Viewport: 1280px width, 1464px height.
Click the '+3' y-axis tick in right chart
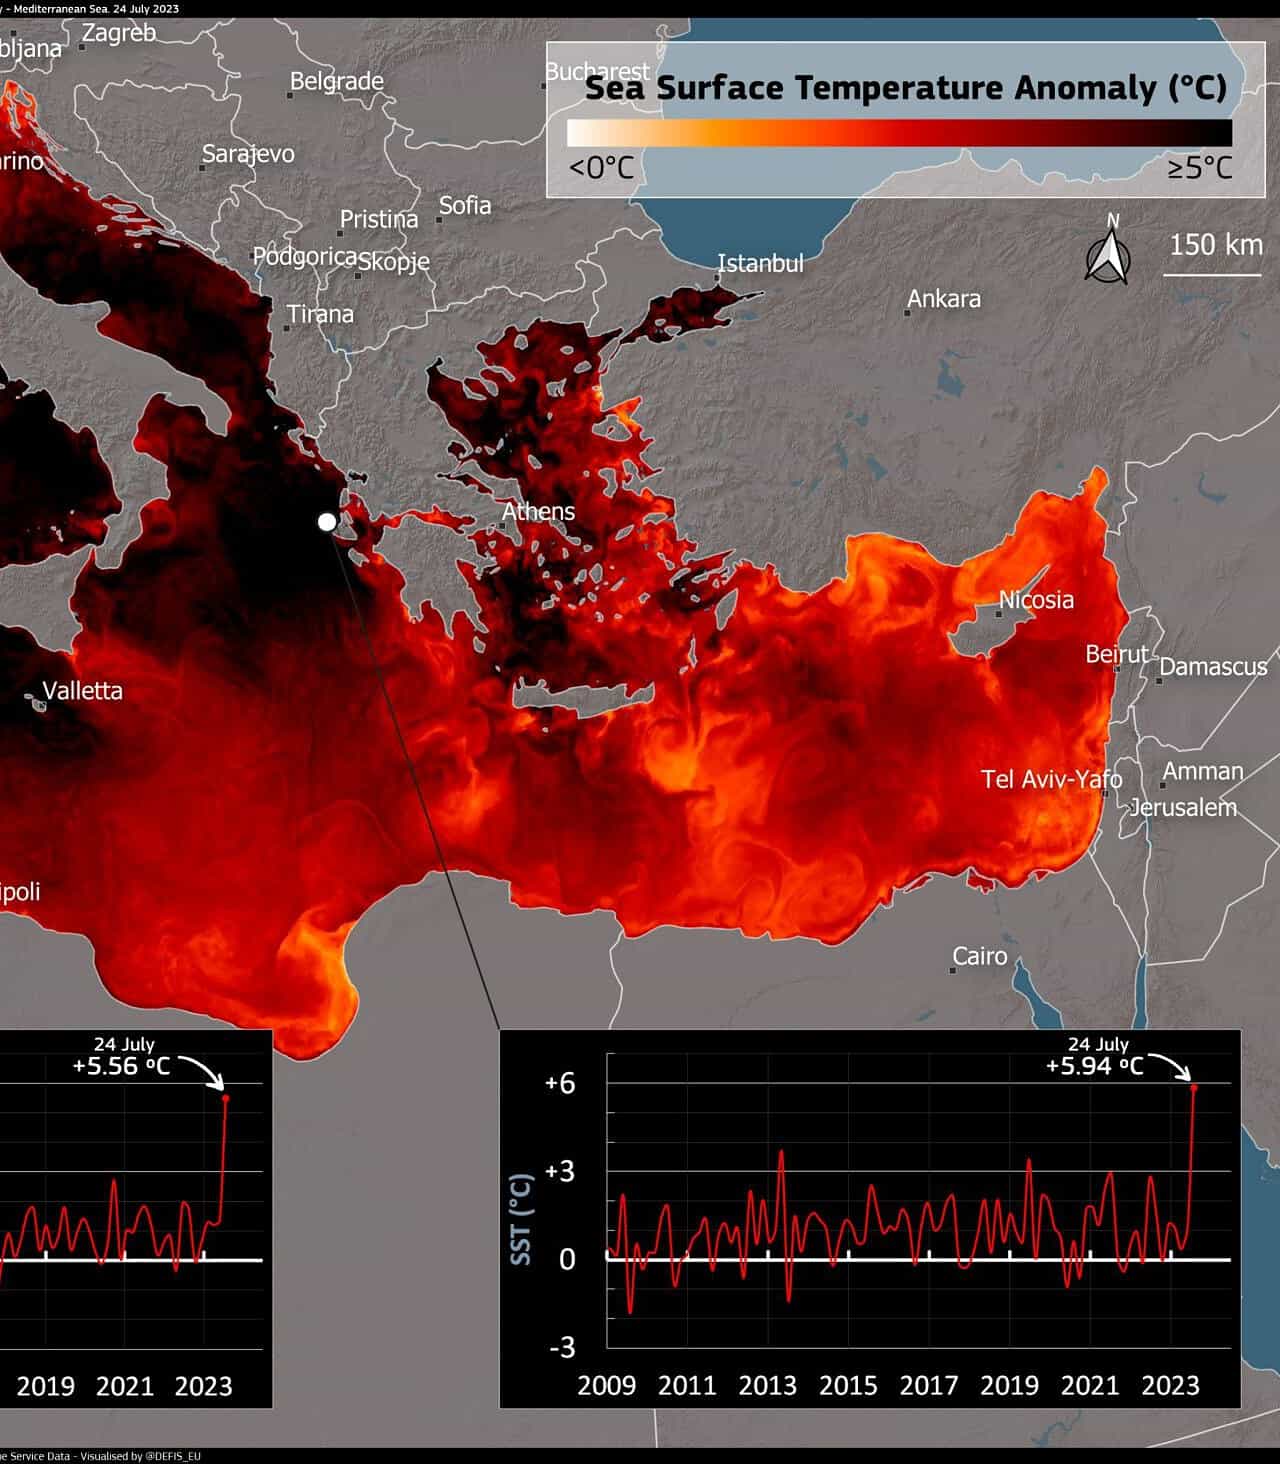click(560, 1171)
